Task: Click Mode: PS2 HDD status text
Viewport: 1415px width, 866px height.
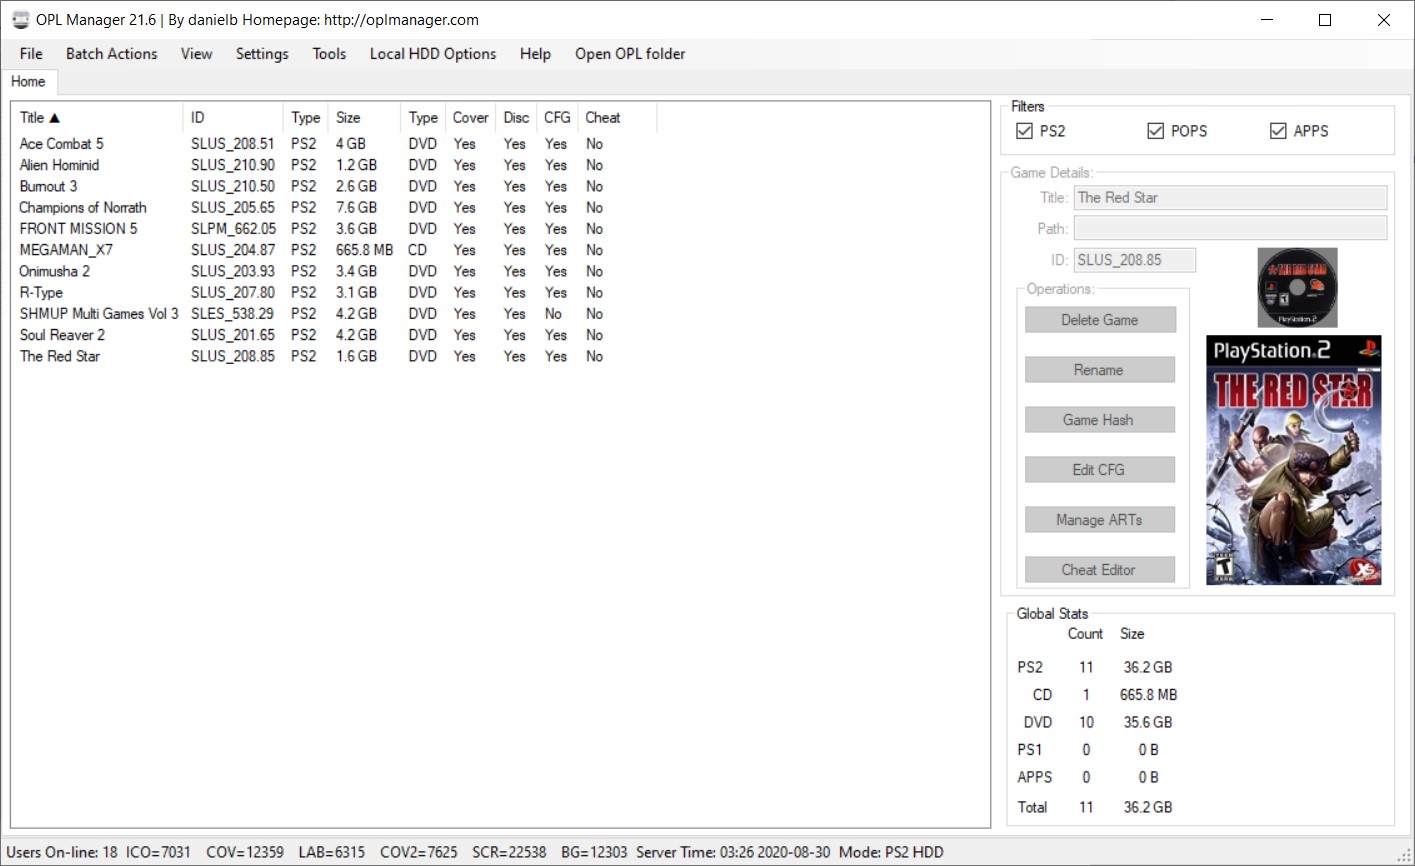Action: coord(891,852)
